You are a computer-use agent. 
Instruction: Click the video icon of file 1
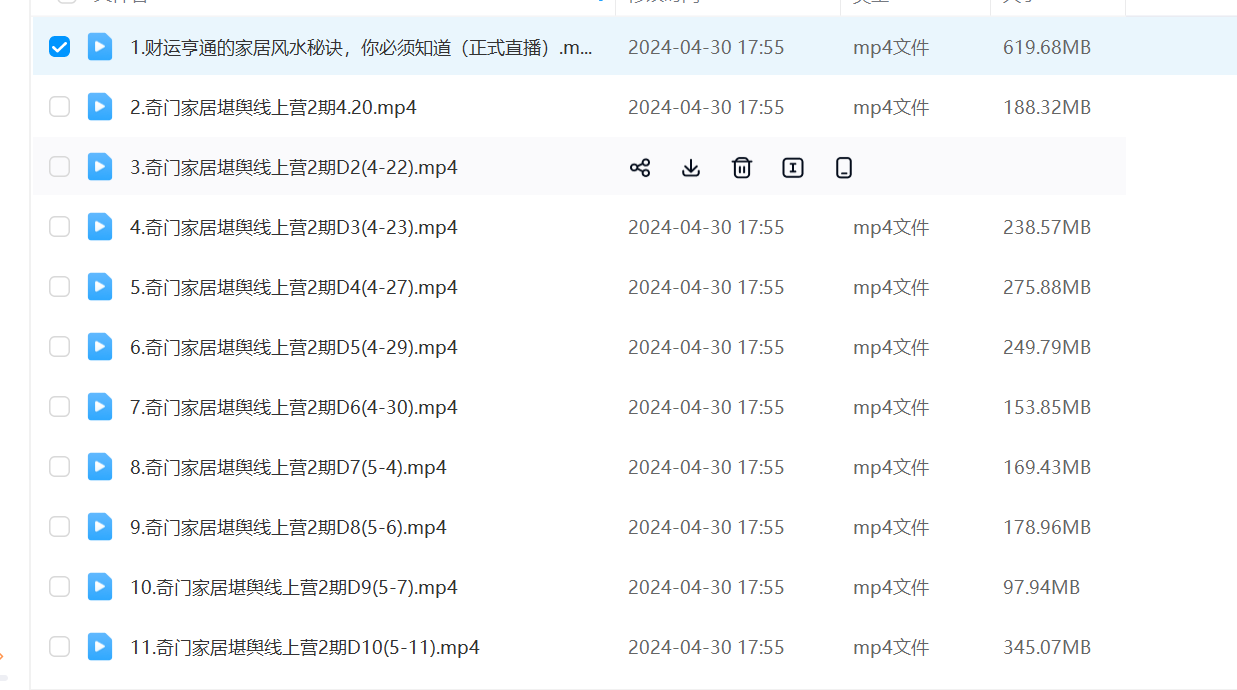[x=100, y=47]
